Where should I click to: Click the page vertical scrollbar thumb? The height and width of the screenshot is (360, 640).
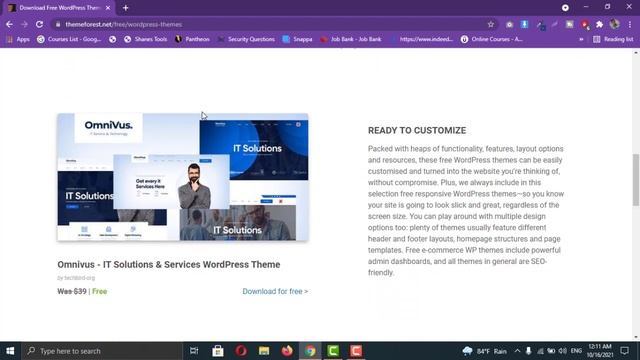click(x=636, y=180)
